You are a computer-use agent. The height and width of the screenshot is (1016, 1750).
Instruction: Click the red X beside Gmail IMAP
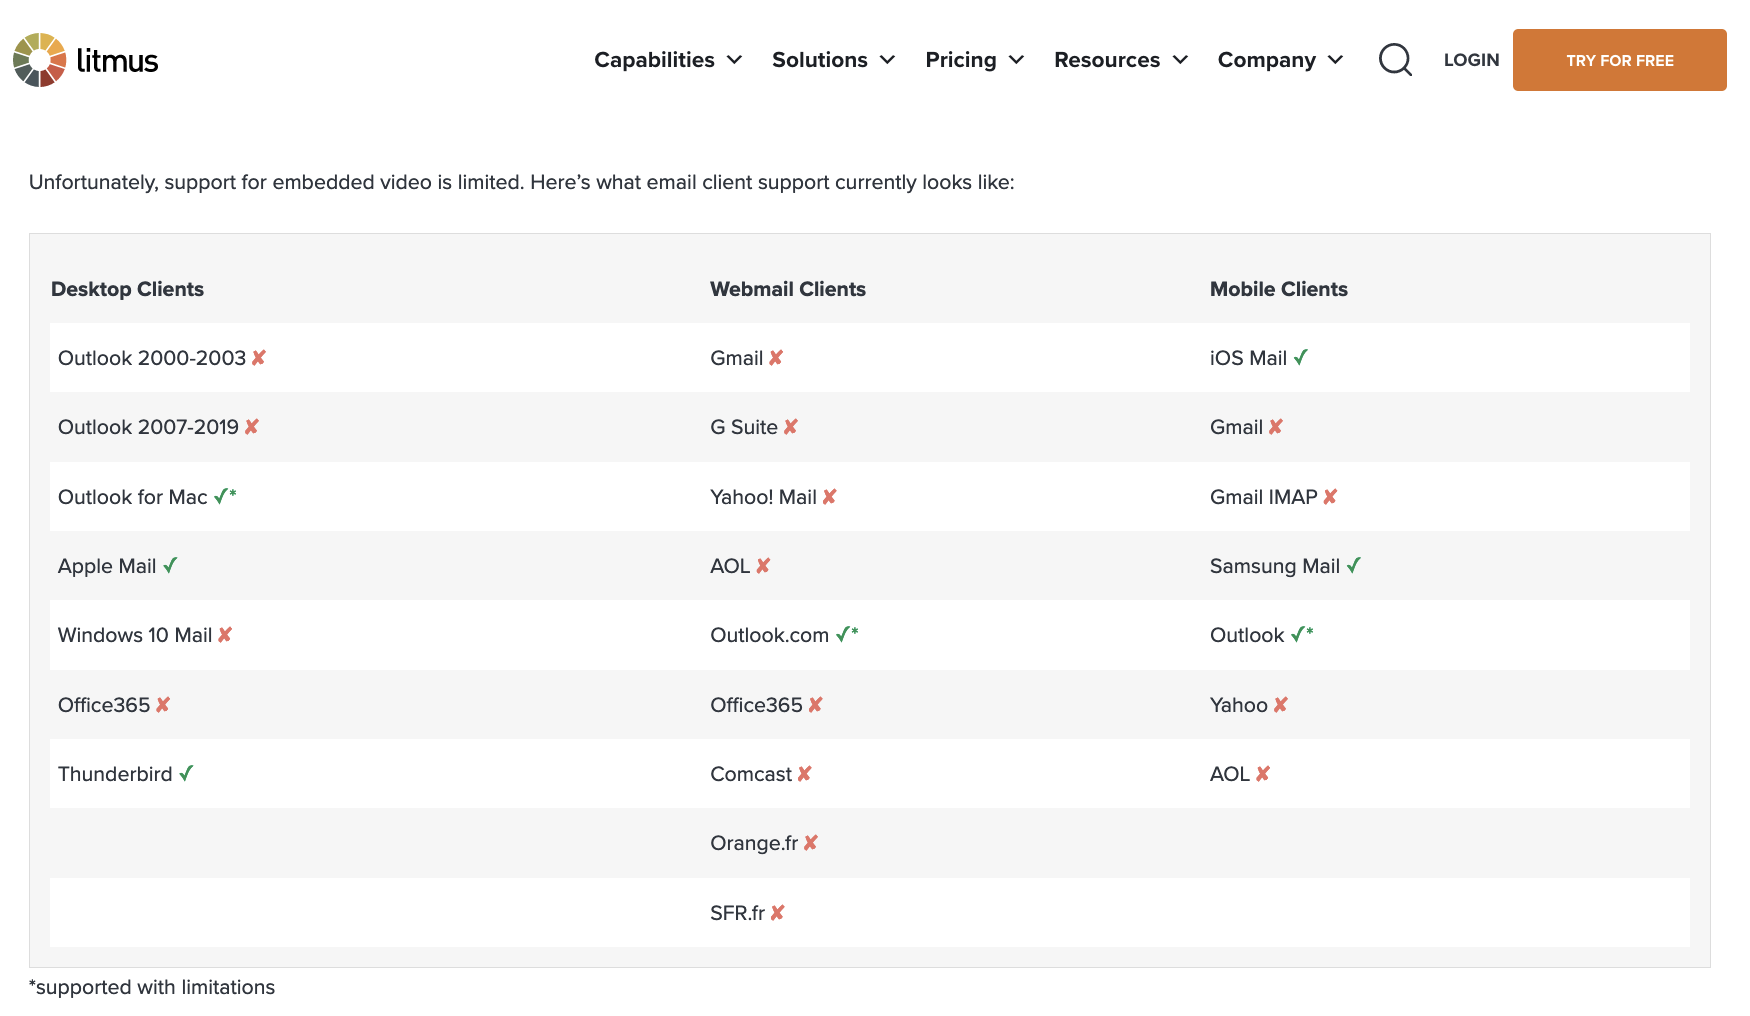click(1330, 497)
